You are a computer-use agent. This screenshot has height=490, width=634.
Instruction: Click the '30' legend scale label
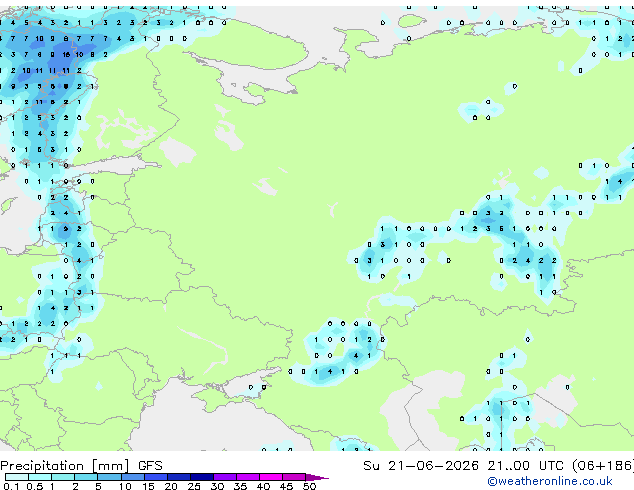click(217, 486)
